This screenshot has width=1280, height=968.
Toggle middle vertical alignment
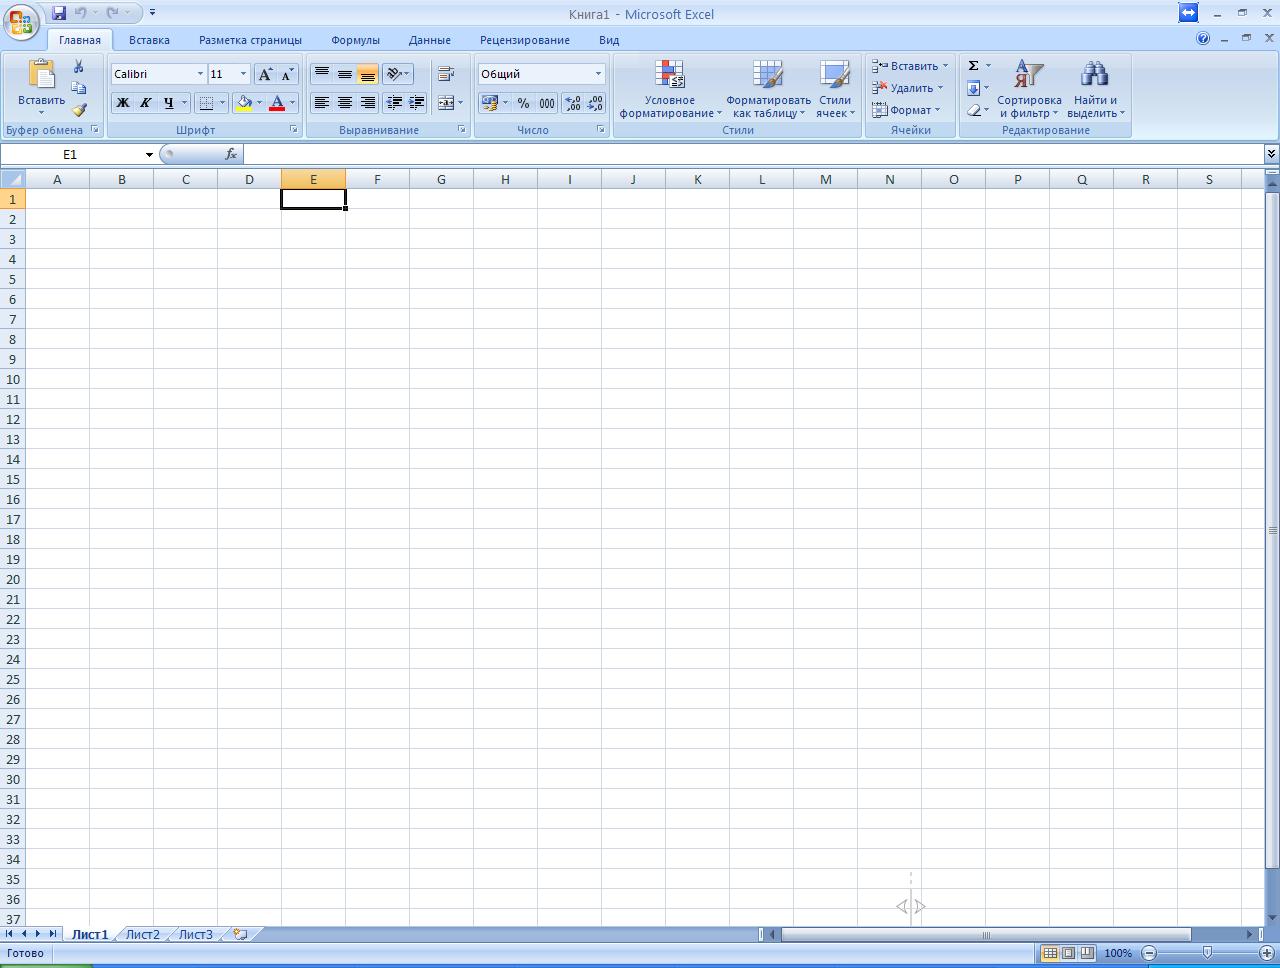tap(344, 74)
